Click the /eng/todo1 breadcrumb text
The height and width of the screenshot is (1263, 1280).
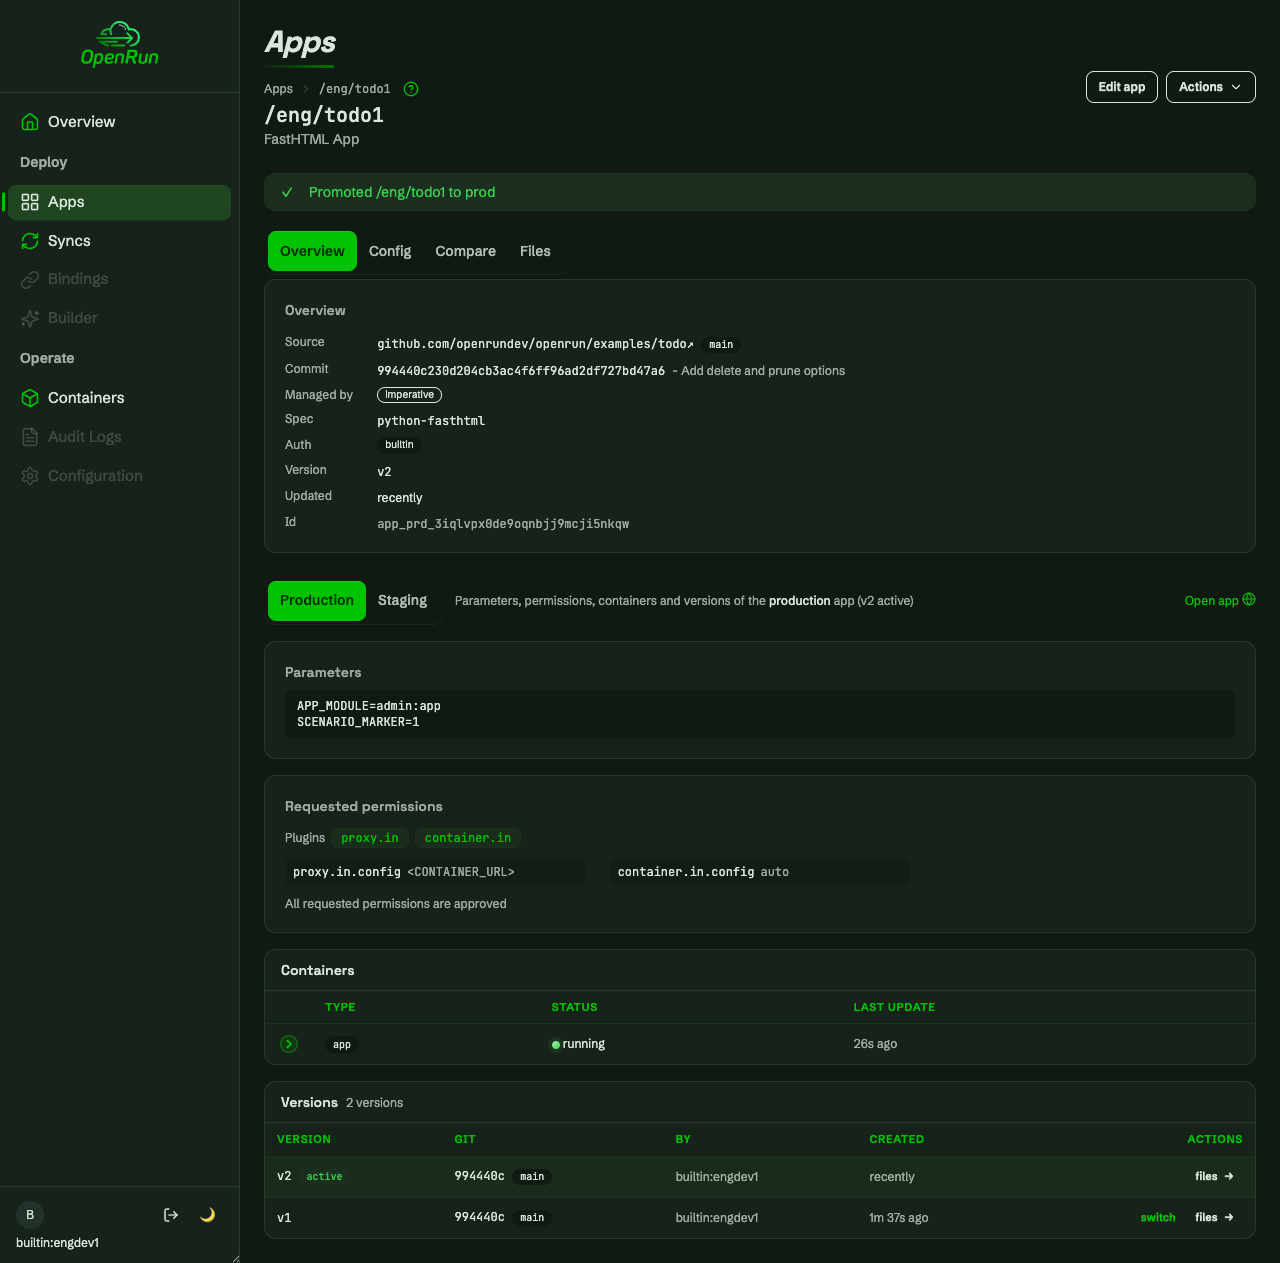click(x=355, y=89)
